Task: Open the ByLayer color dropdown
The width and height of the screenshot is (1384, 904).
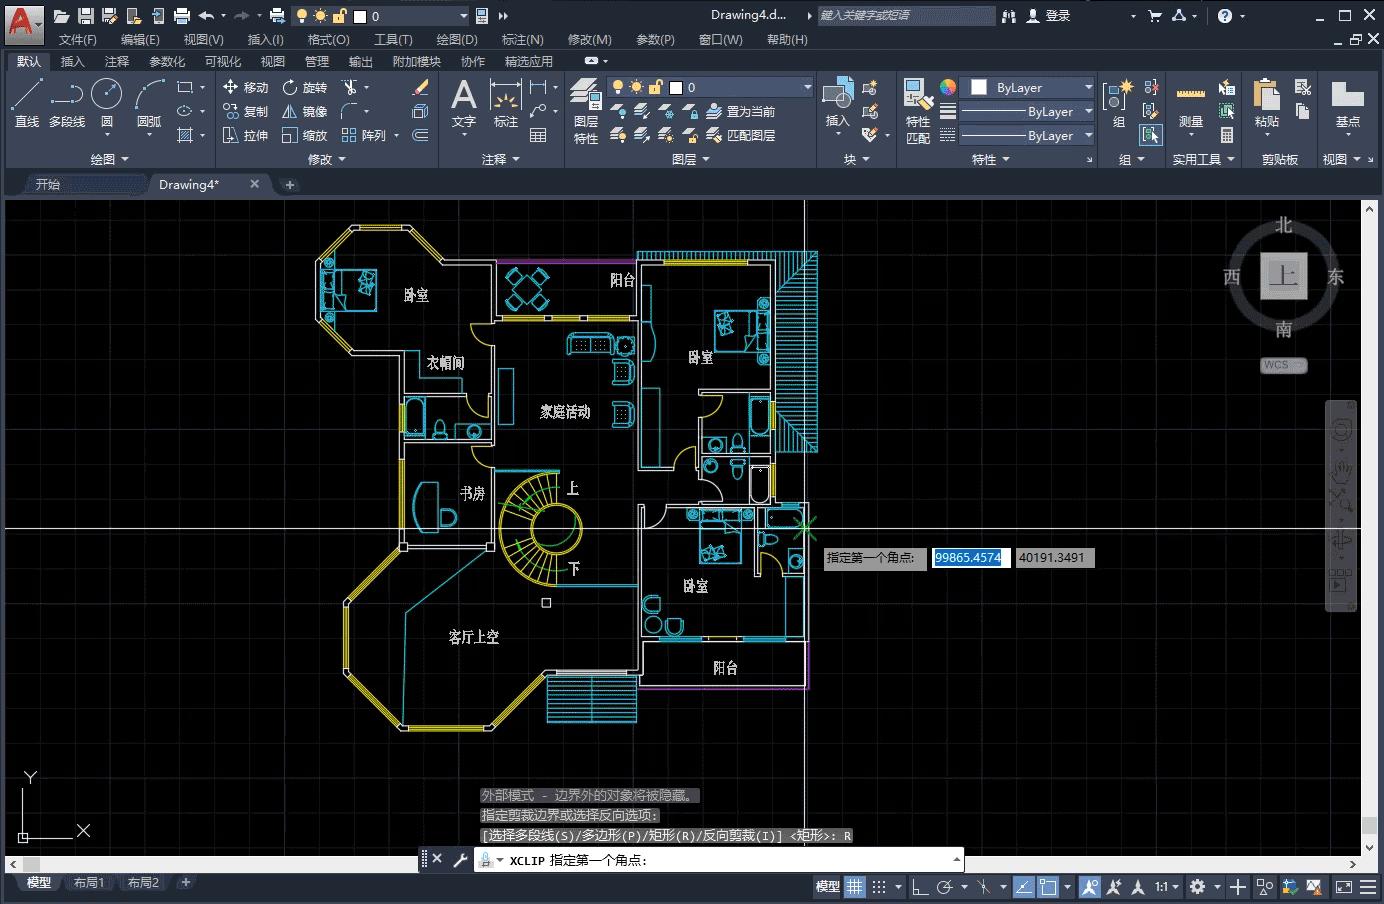Action: click(x=1088, y=88)
